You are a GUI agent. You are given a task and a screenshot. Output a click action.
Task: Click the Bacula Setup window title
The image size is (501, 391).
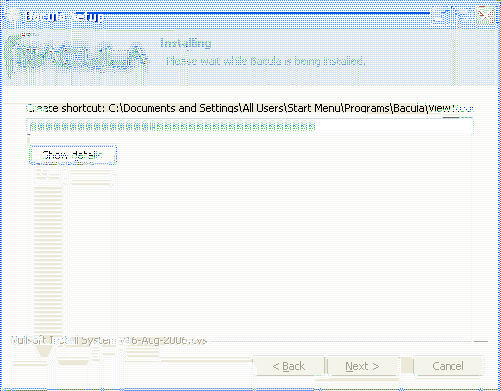click(65, 17)
